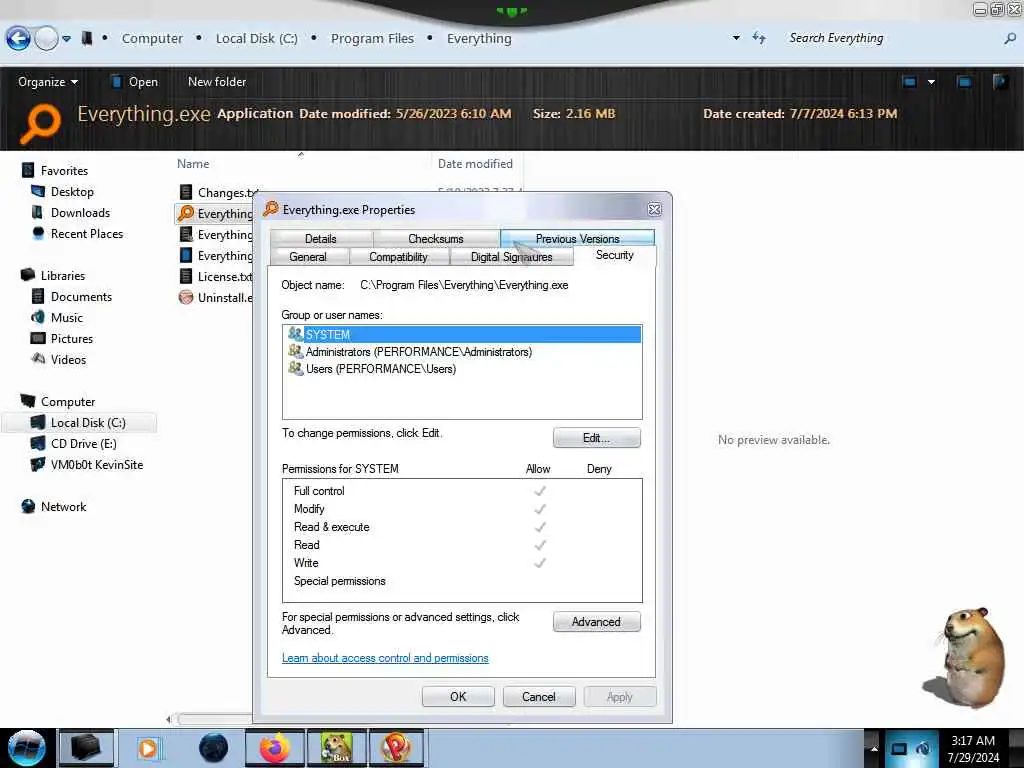Click the Edit... permissions button
The height and width of the screenshot is (768, 1024).
point(596,438)
